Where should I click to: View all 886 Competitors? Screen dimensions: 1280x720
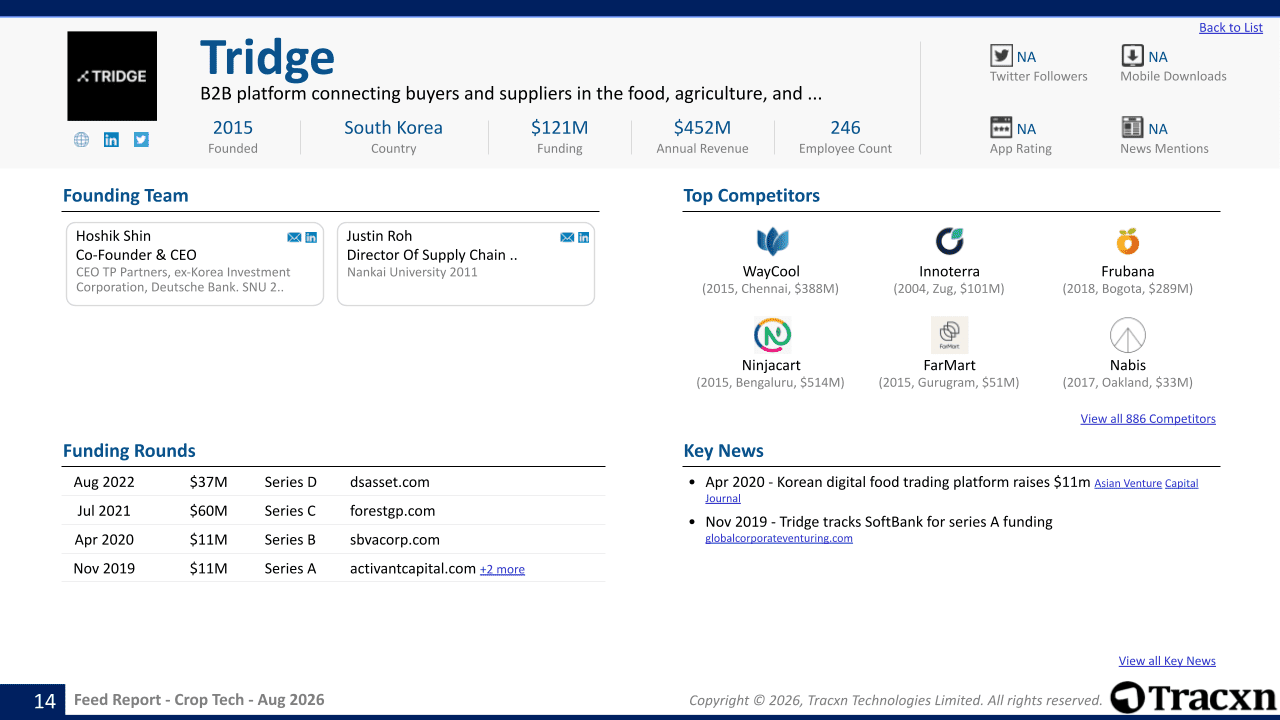pyautogui.click(x=1148, y=419)
